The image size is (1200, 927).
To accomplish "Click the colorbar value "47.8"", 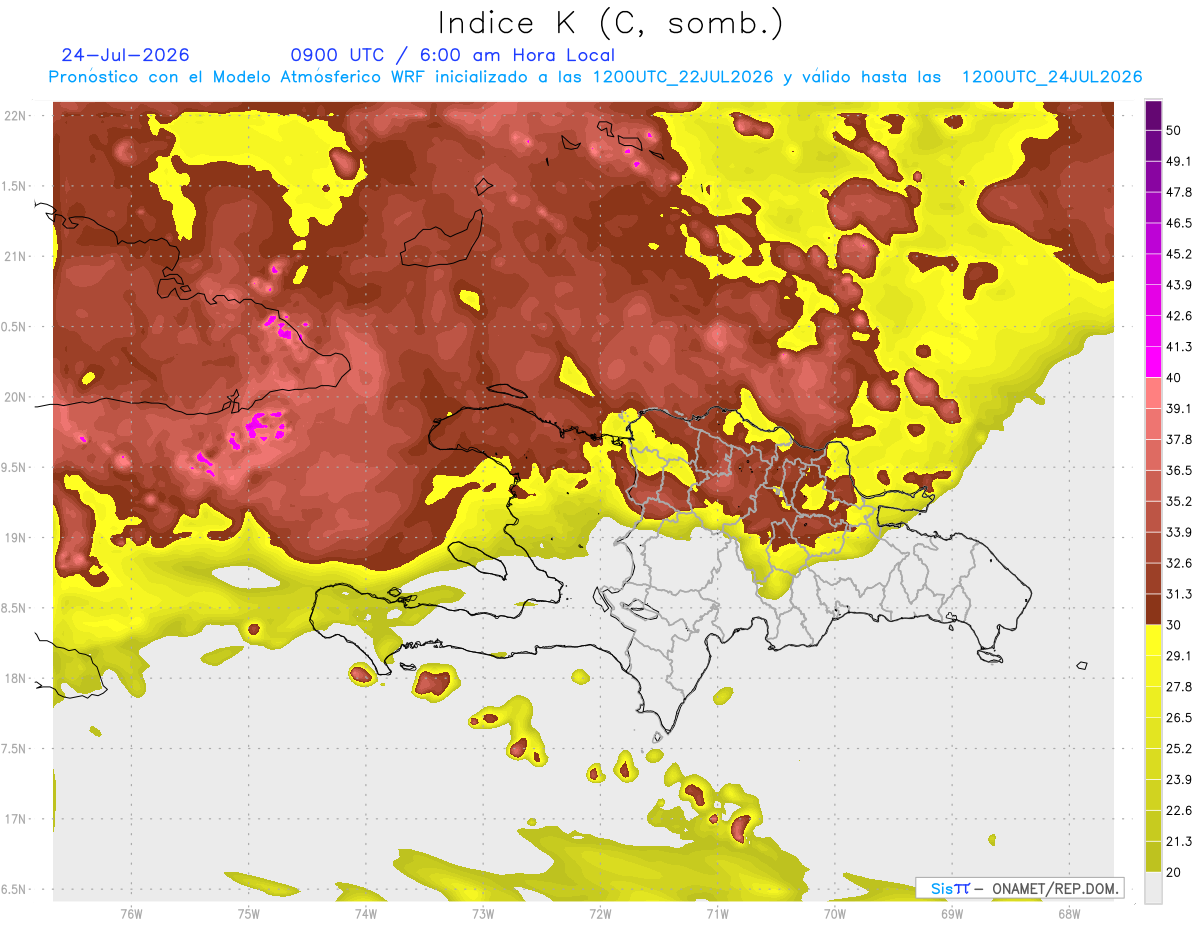I will click(1179, 192).
